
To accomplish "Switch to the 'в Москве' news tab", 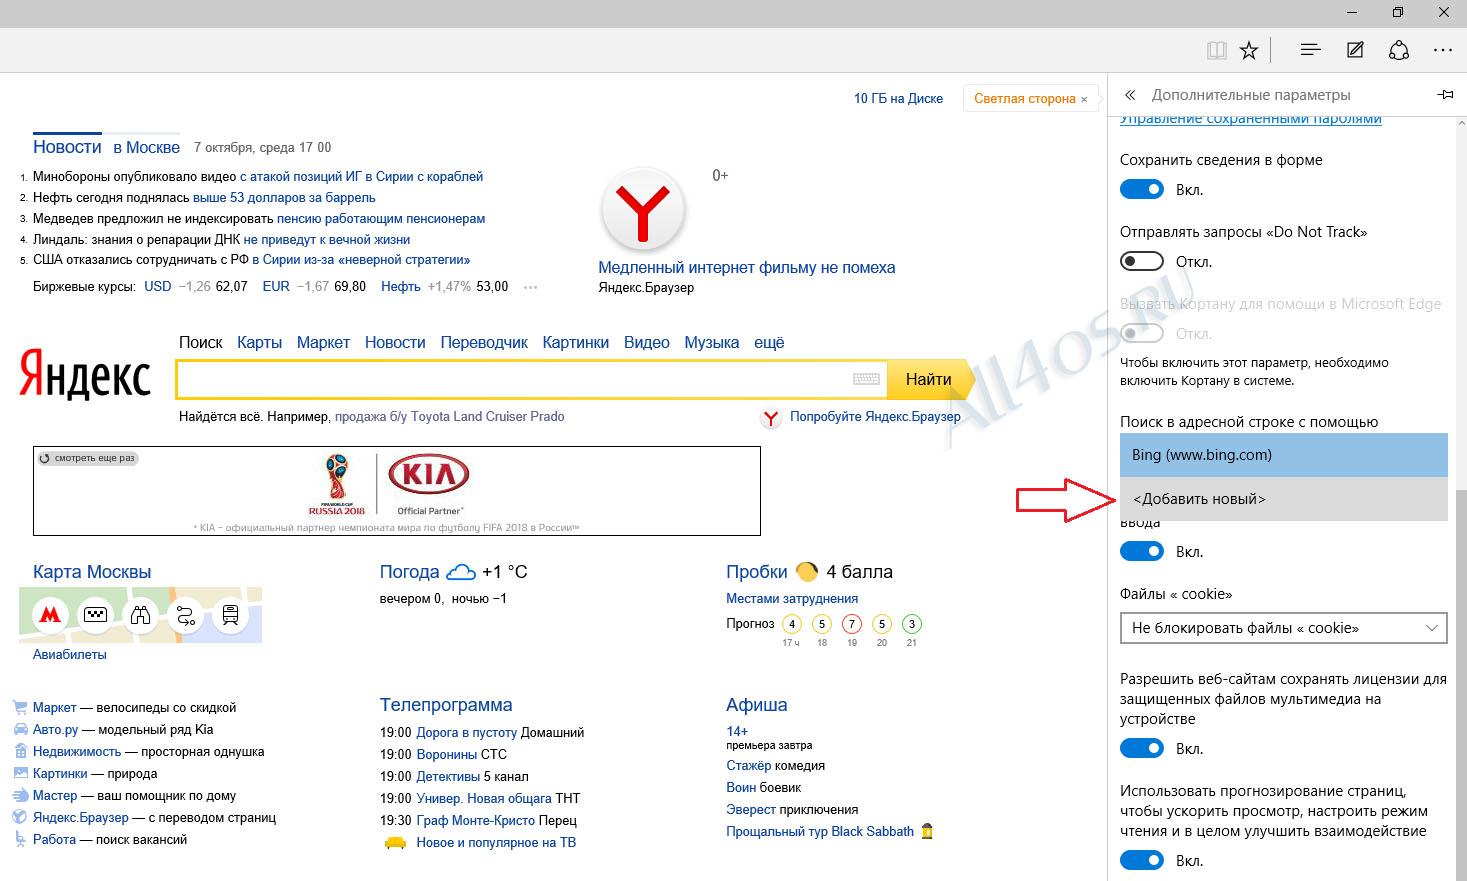I will tap(147, 147).
